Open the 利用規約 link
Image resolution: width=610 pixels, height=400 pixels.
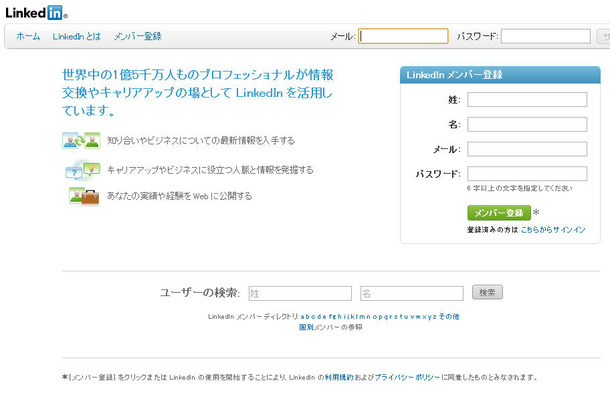pos(339,377)
